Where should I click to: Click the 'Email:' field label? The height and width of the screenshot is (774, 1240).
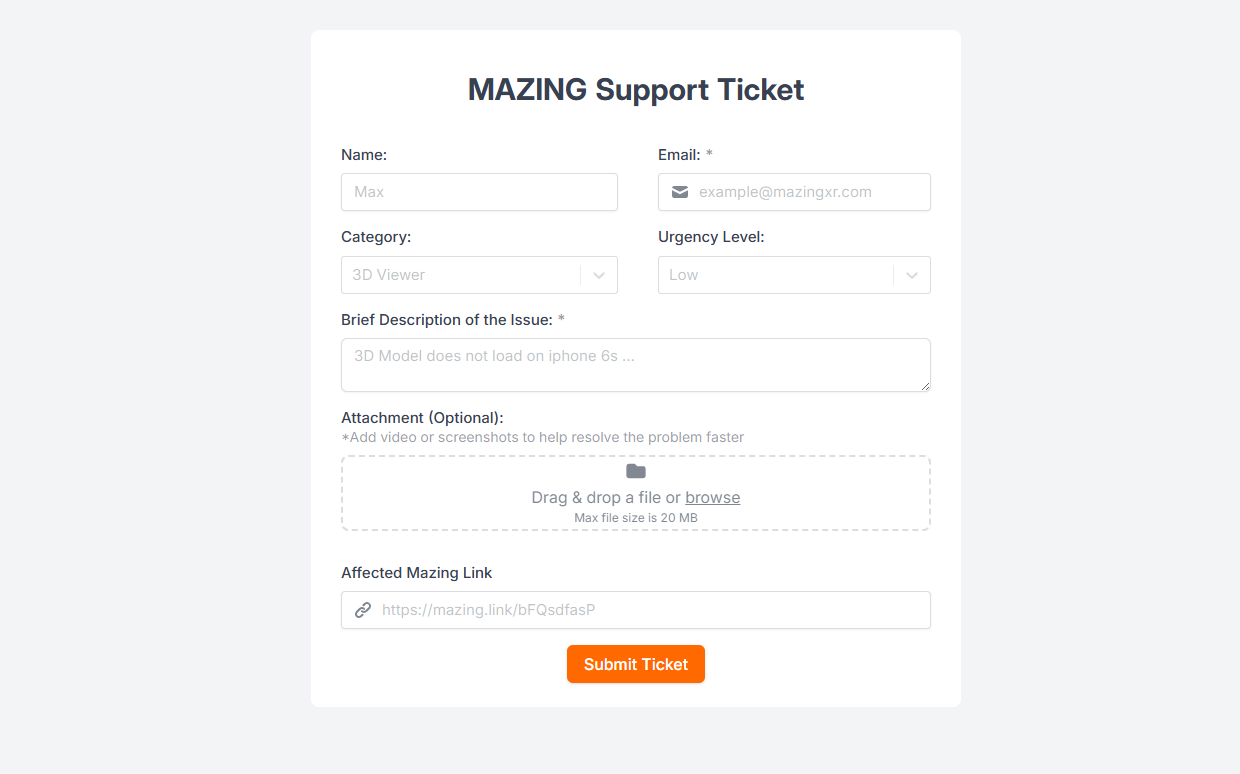(679, 155)
